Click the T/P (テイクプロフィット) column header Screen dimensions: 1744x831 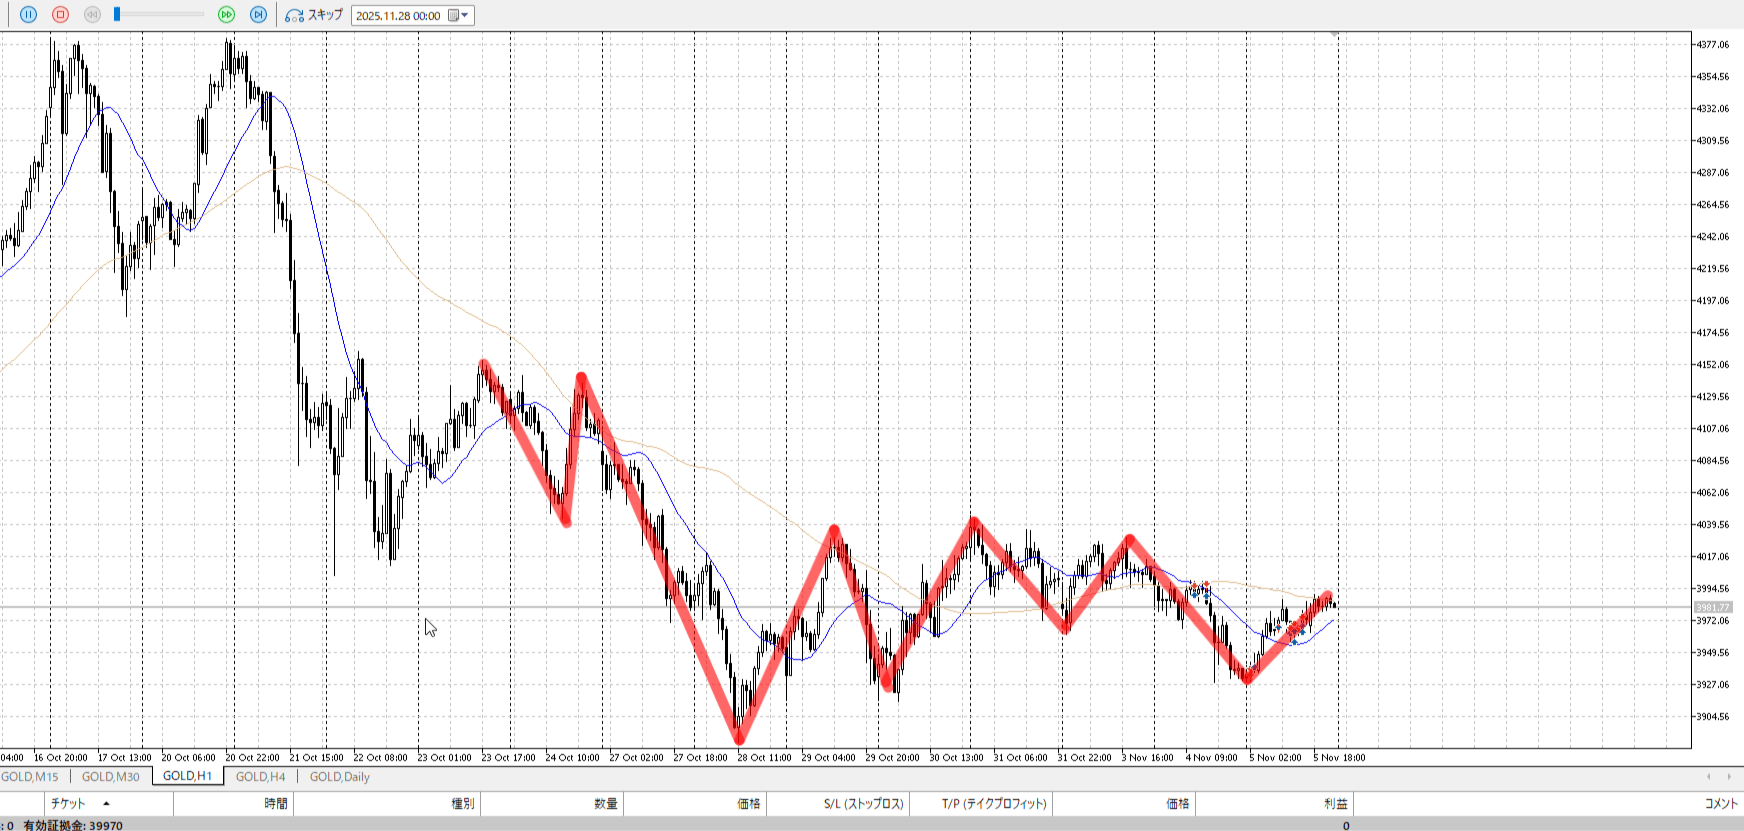click(993, 804)
